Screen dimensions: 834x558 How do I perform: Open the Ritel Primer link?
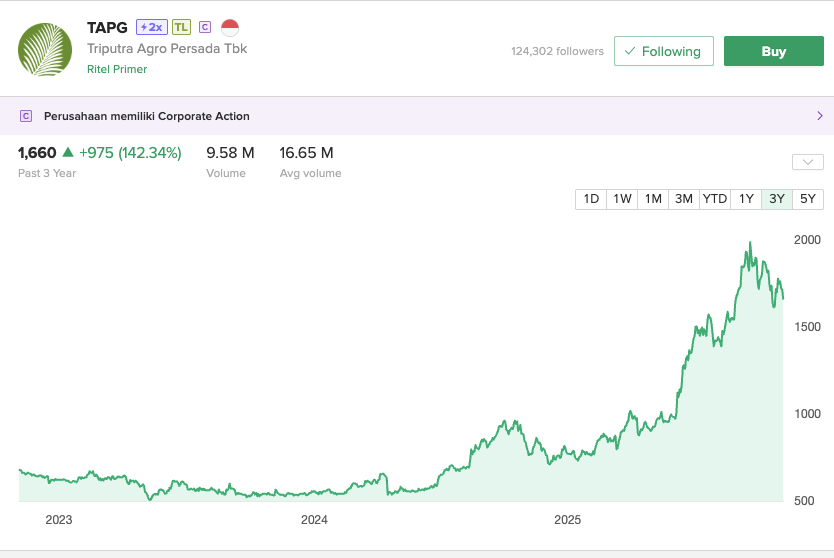tap(117, 69)
